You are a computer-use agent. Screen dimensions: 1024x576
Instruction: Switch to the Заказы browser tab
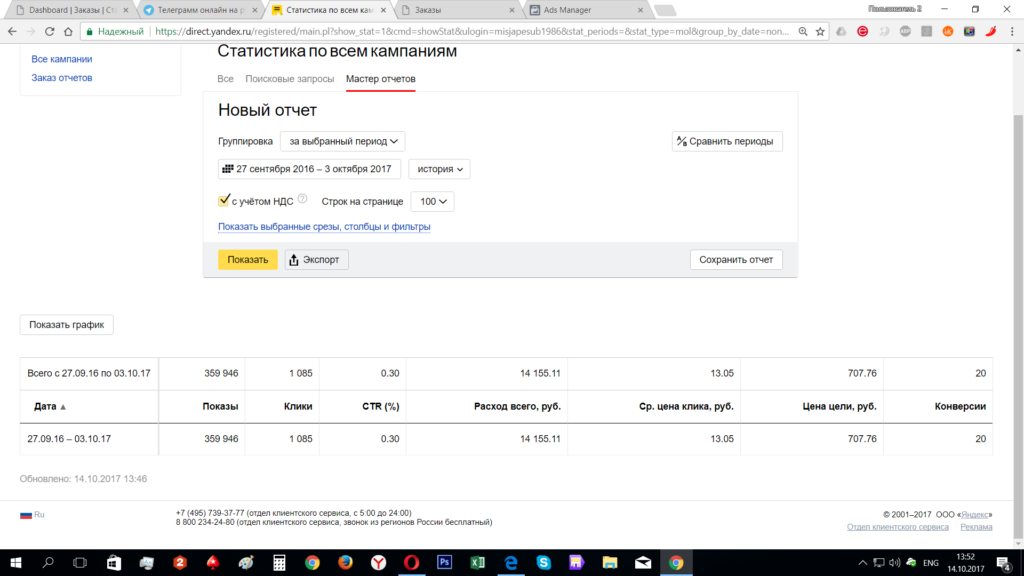coord(457,10)
